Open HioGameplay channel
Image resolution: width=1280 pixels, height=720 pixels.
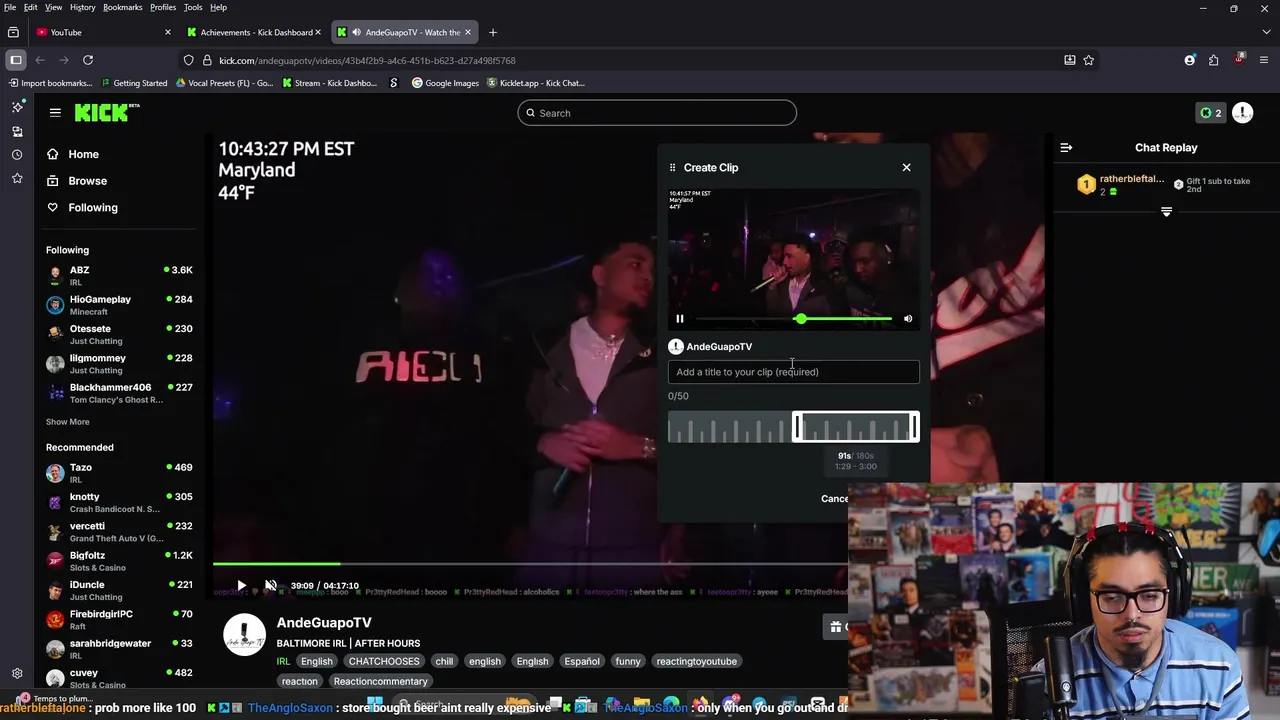119,304
